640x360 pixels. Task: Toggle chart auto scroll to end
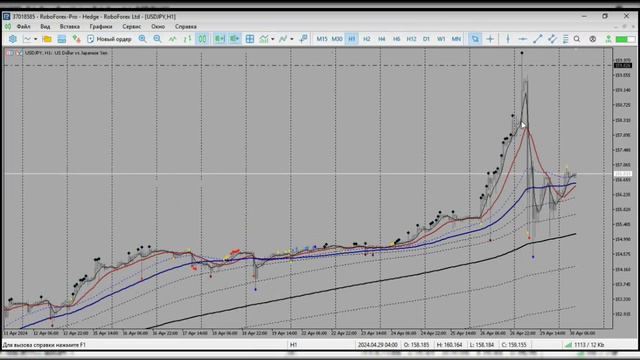[x=220, y=39]
